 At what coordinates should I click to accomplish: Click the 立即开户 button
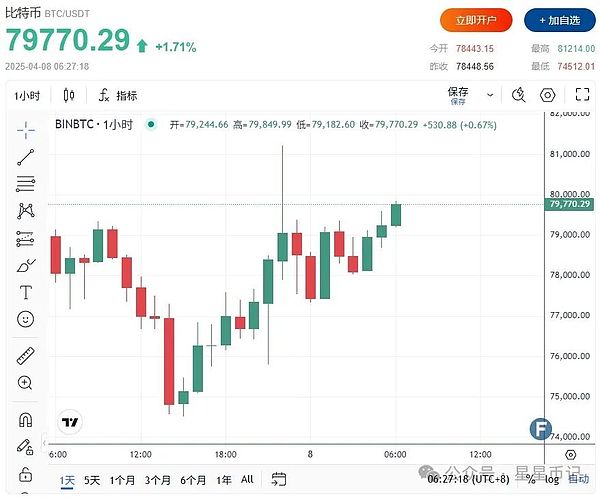pos(476,19)
